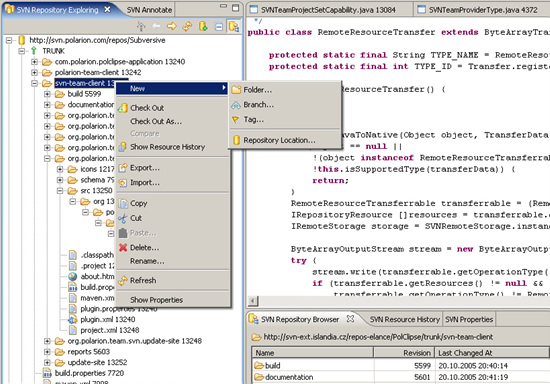Select documentation row in Repository Browser table
Image resolution: width=550 pixels, height=384 pixels.
400,377
